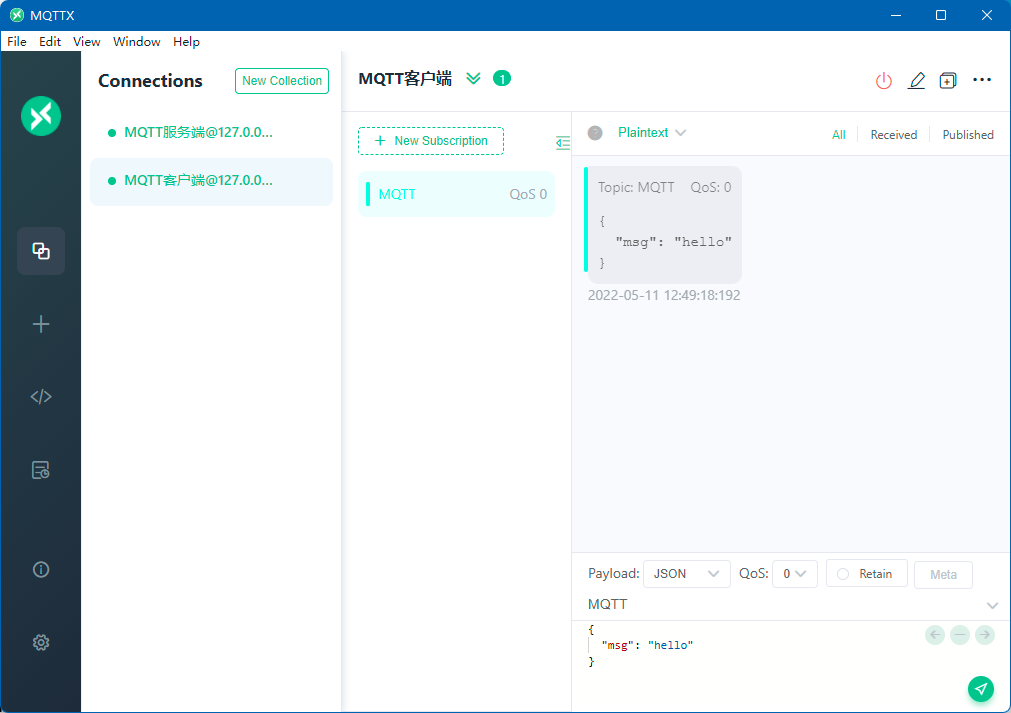This screenshot has width=1011, height=713.
Task: Click the MQTTX title bar app icon
Action: pos(17,15)
